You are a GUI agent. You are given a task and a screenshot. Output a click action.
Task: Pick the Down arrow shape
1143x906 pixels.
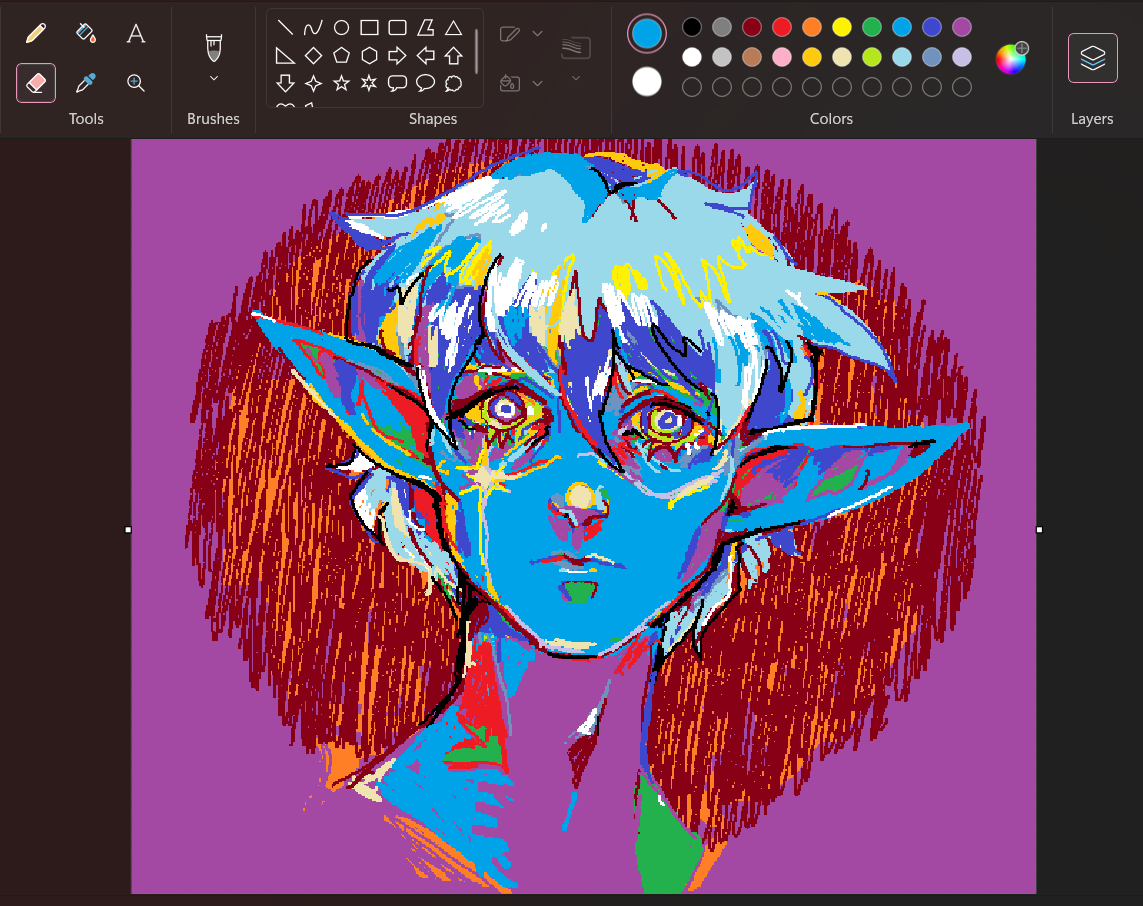(x=285, y=83)
